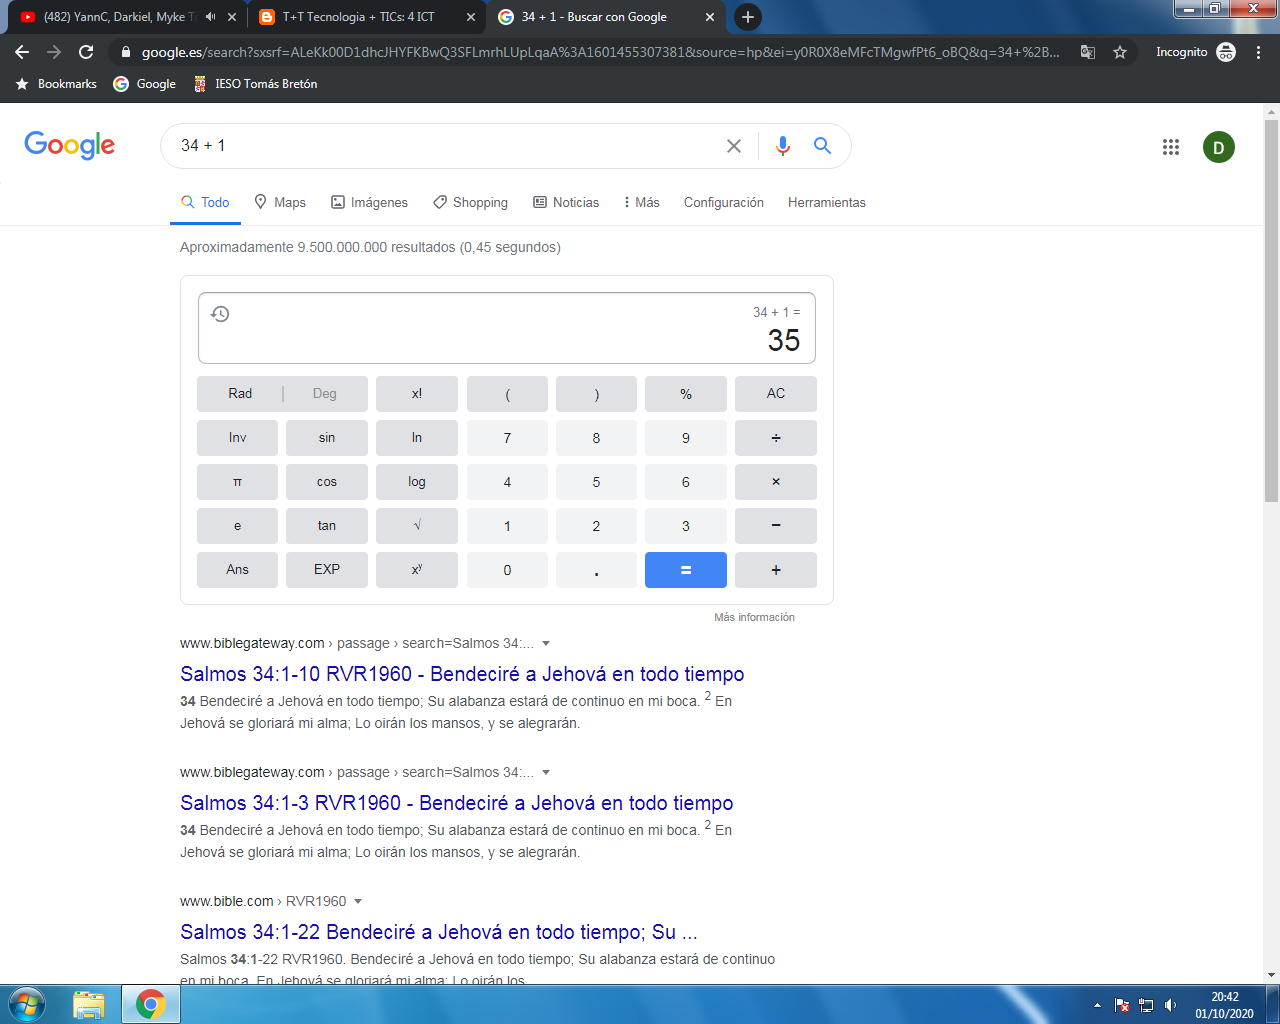Show hidden system tray icons
The height and width of the screenshot is (1024, 1280).
[x=1097, y=1005]
